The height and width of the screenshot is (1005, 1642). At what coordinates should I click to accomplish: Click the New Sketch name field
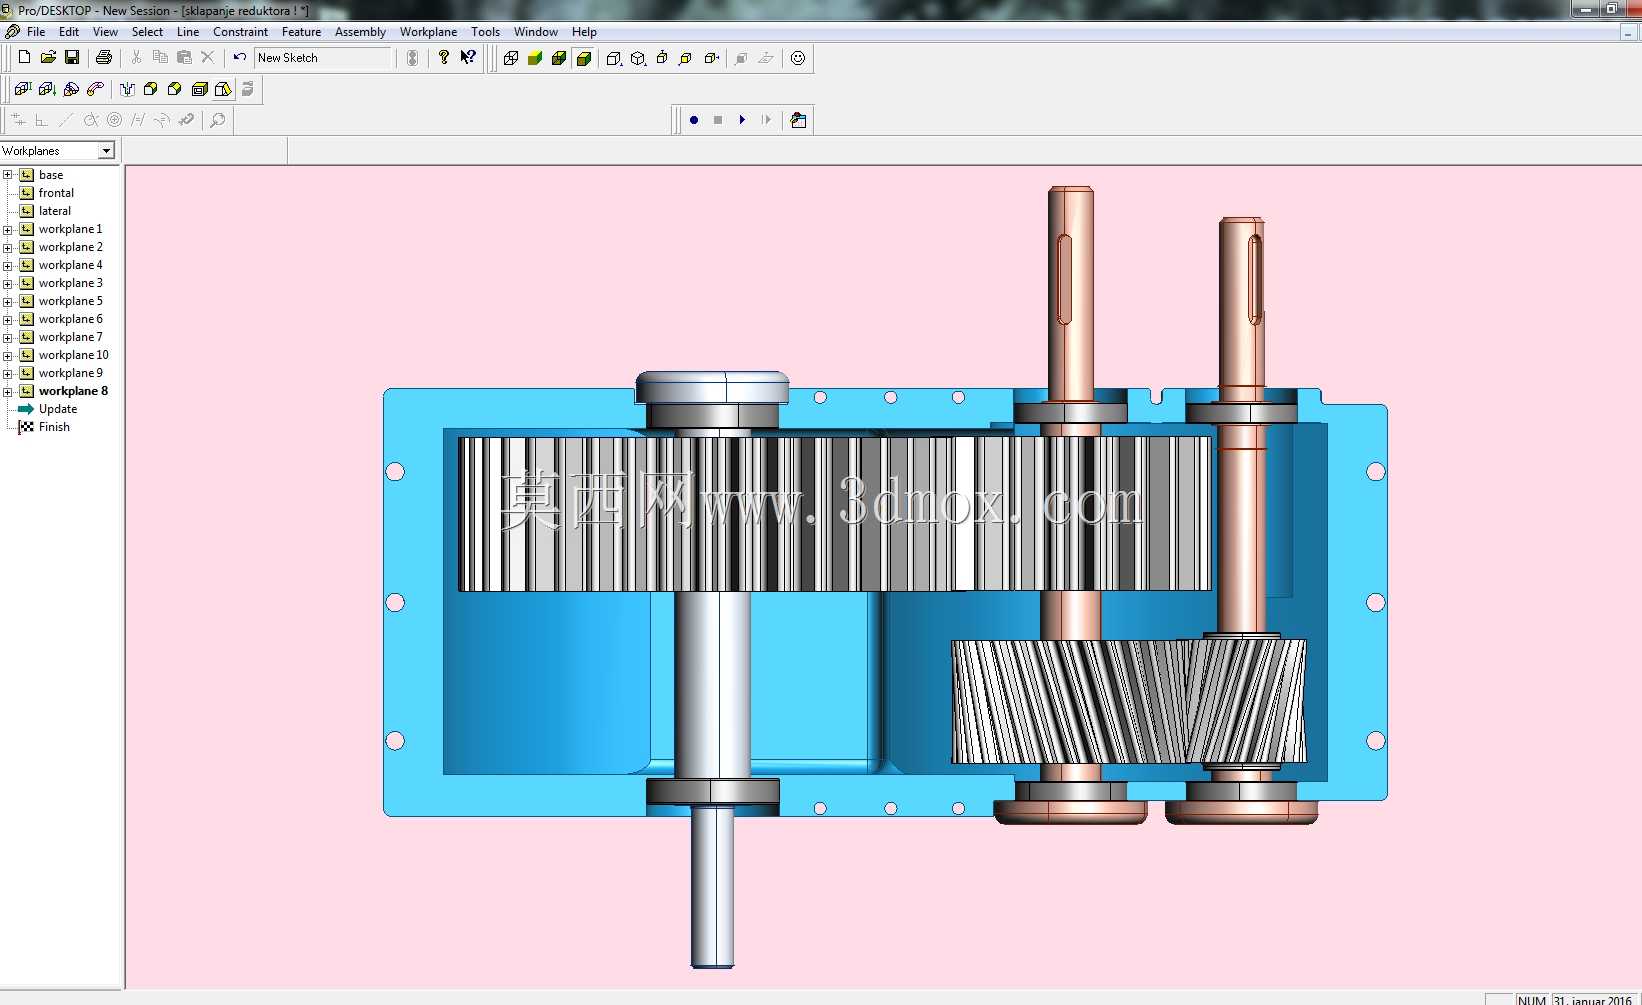(x=323, y=58)
